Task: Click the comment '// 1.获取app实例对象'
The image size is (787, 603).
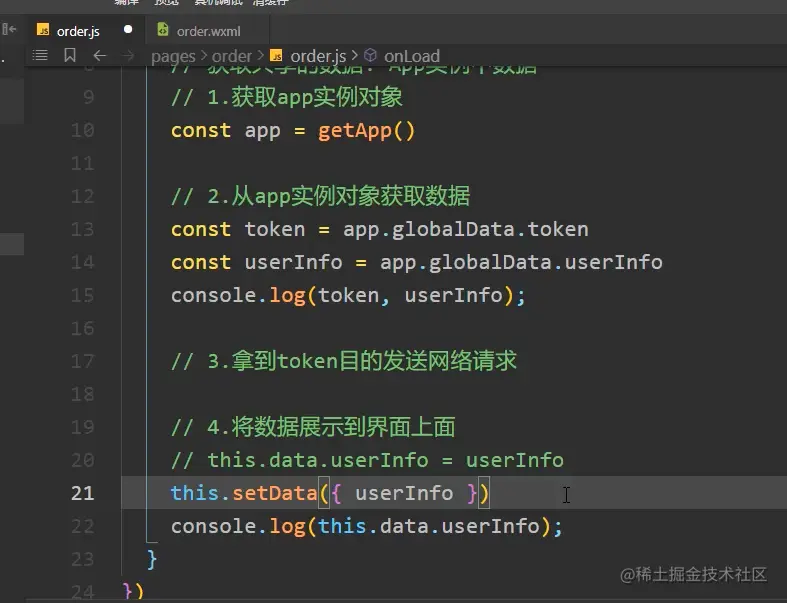Action: click(x=287, y=97)
